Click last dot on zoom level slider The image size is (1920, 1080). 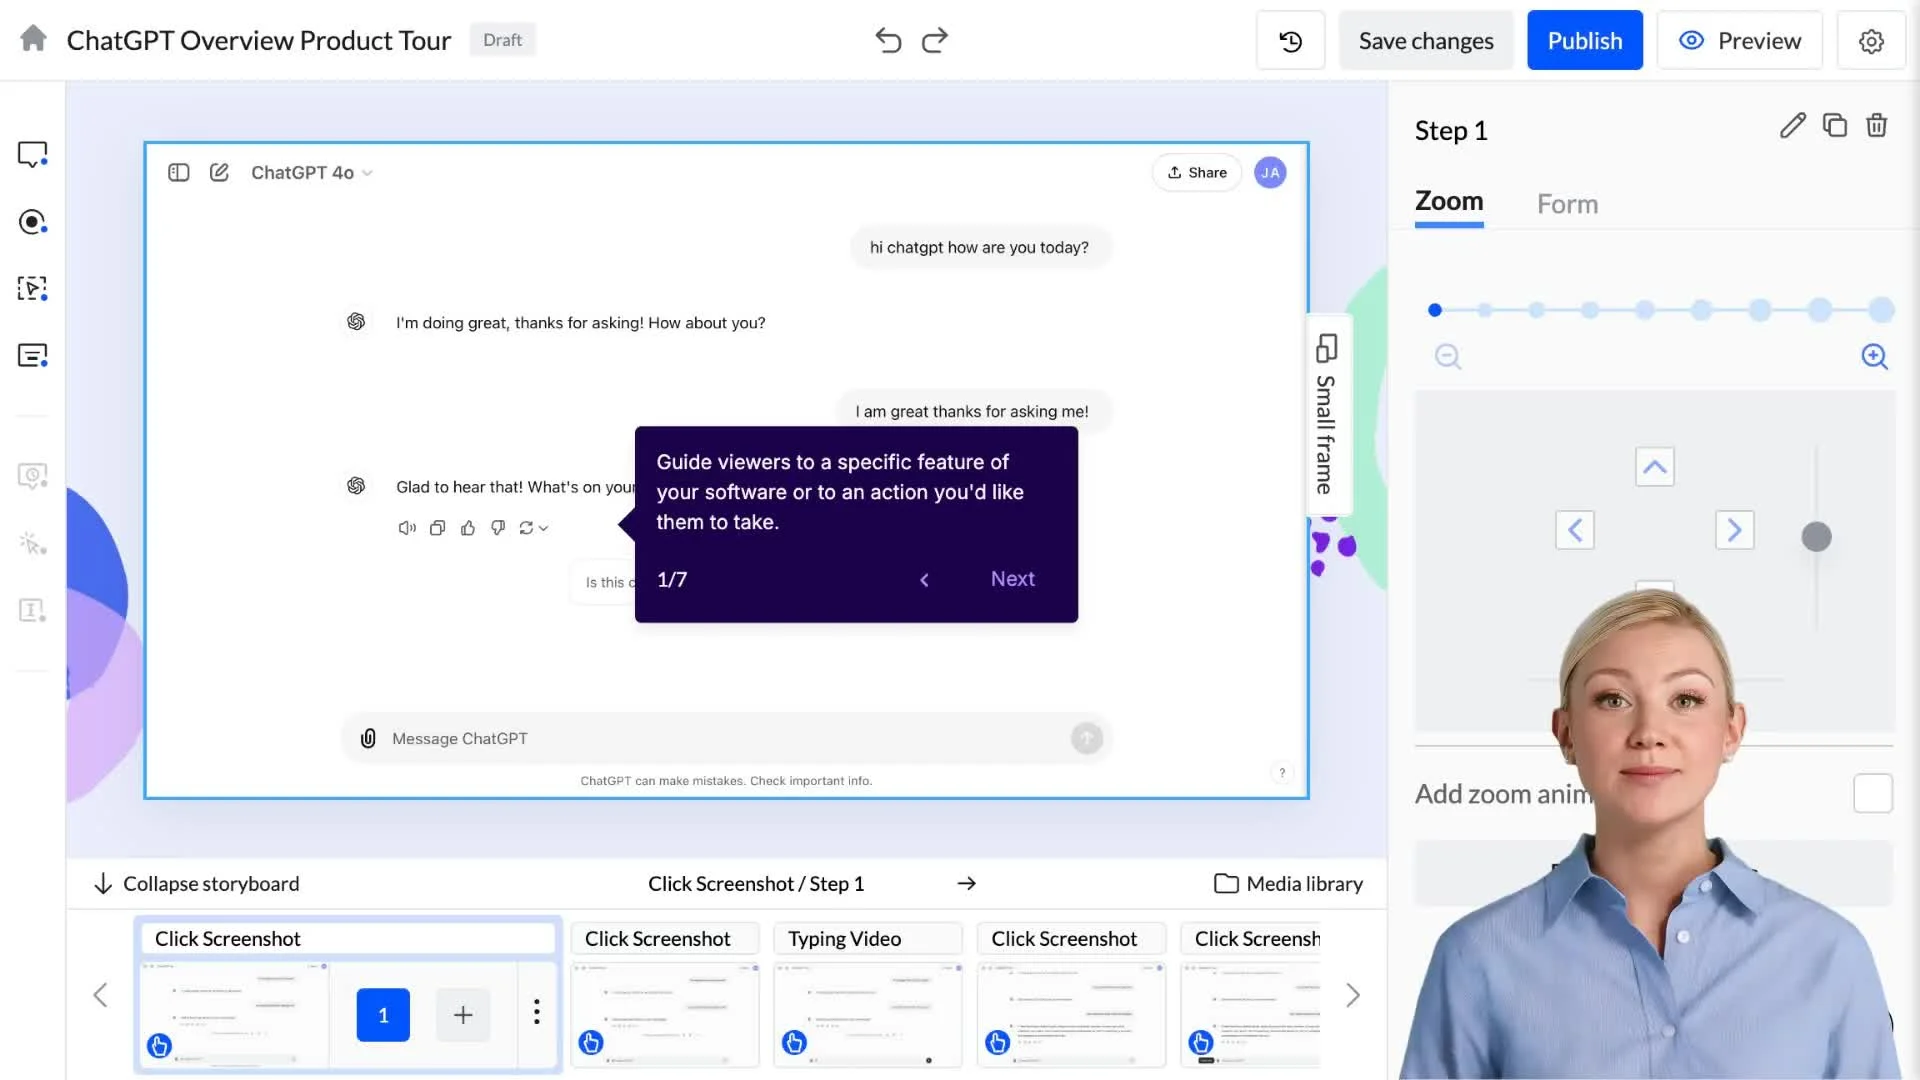coord(1882,311)
